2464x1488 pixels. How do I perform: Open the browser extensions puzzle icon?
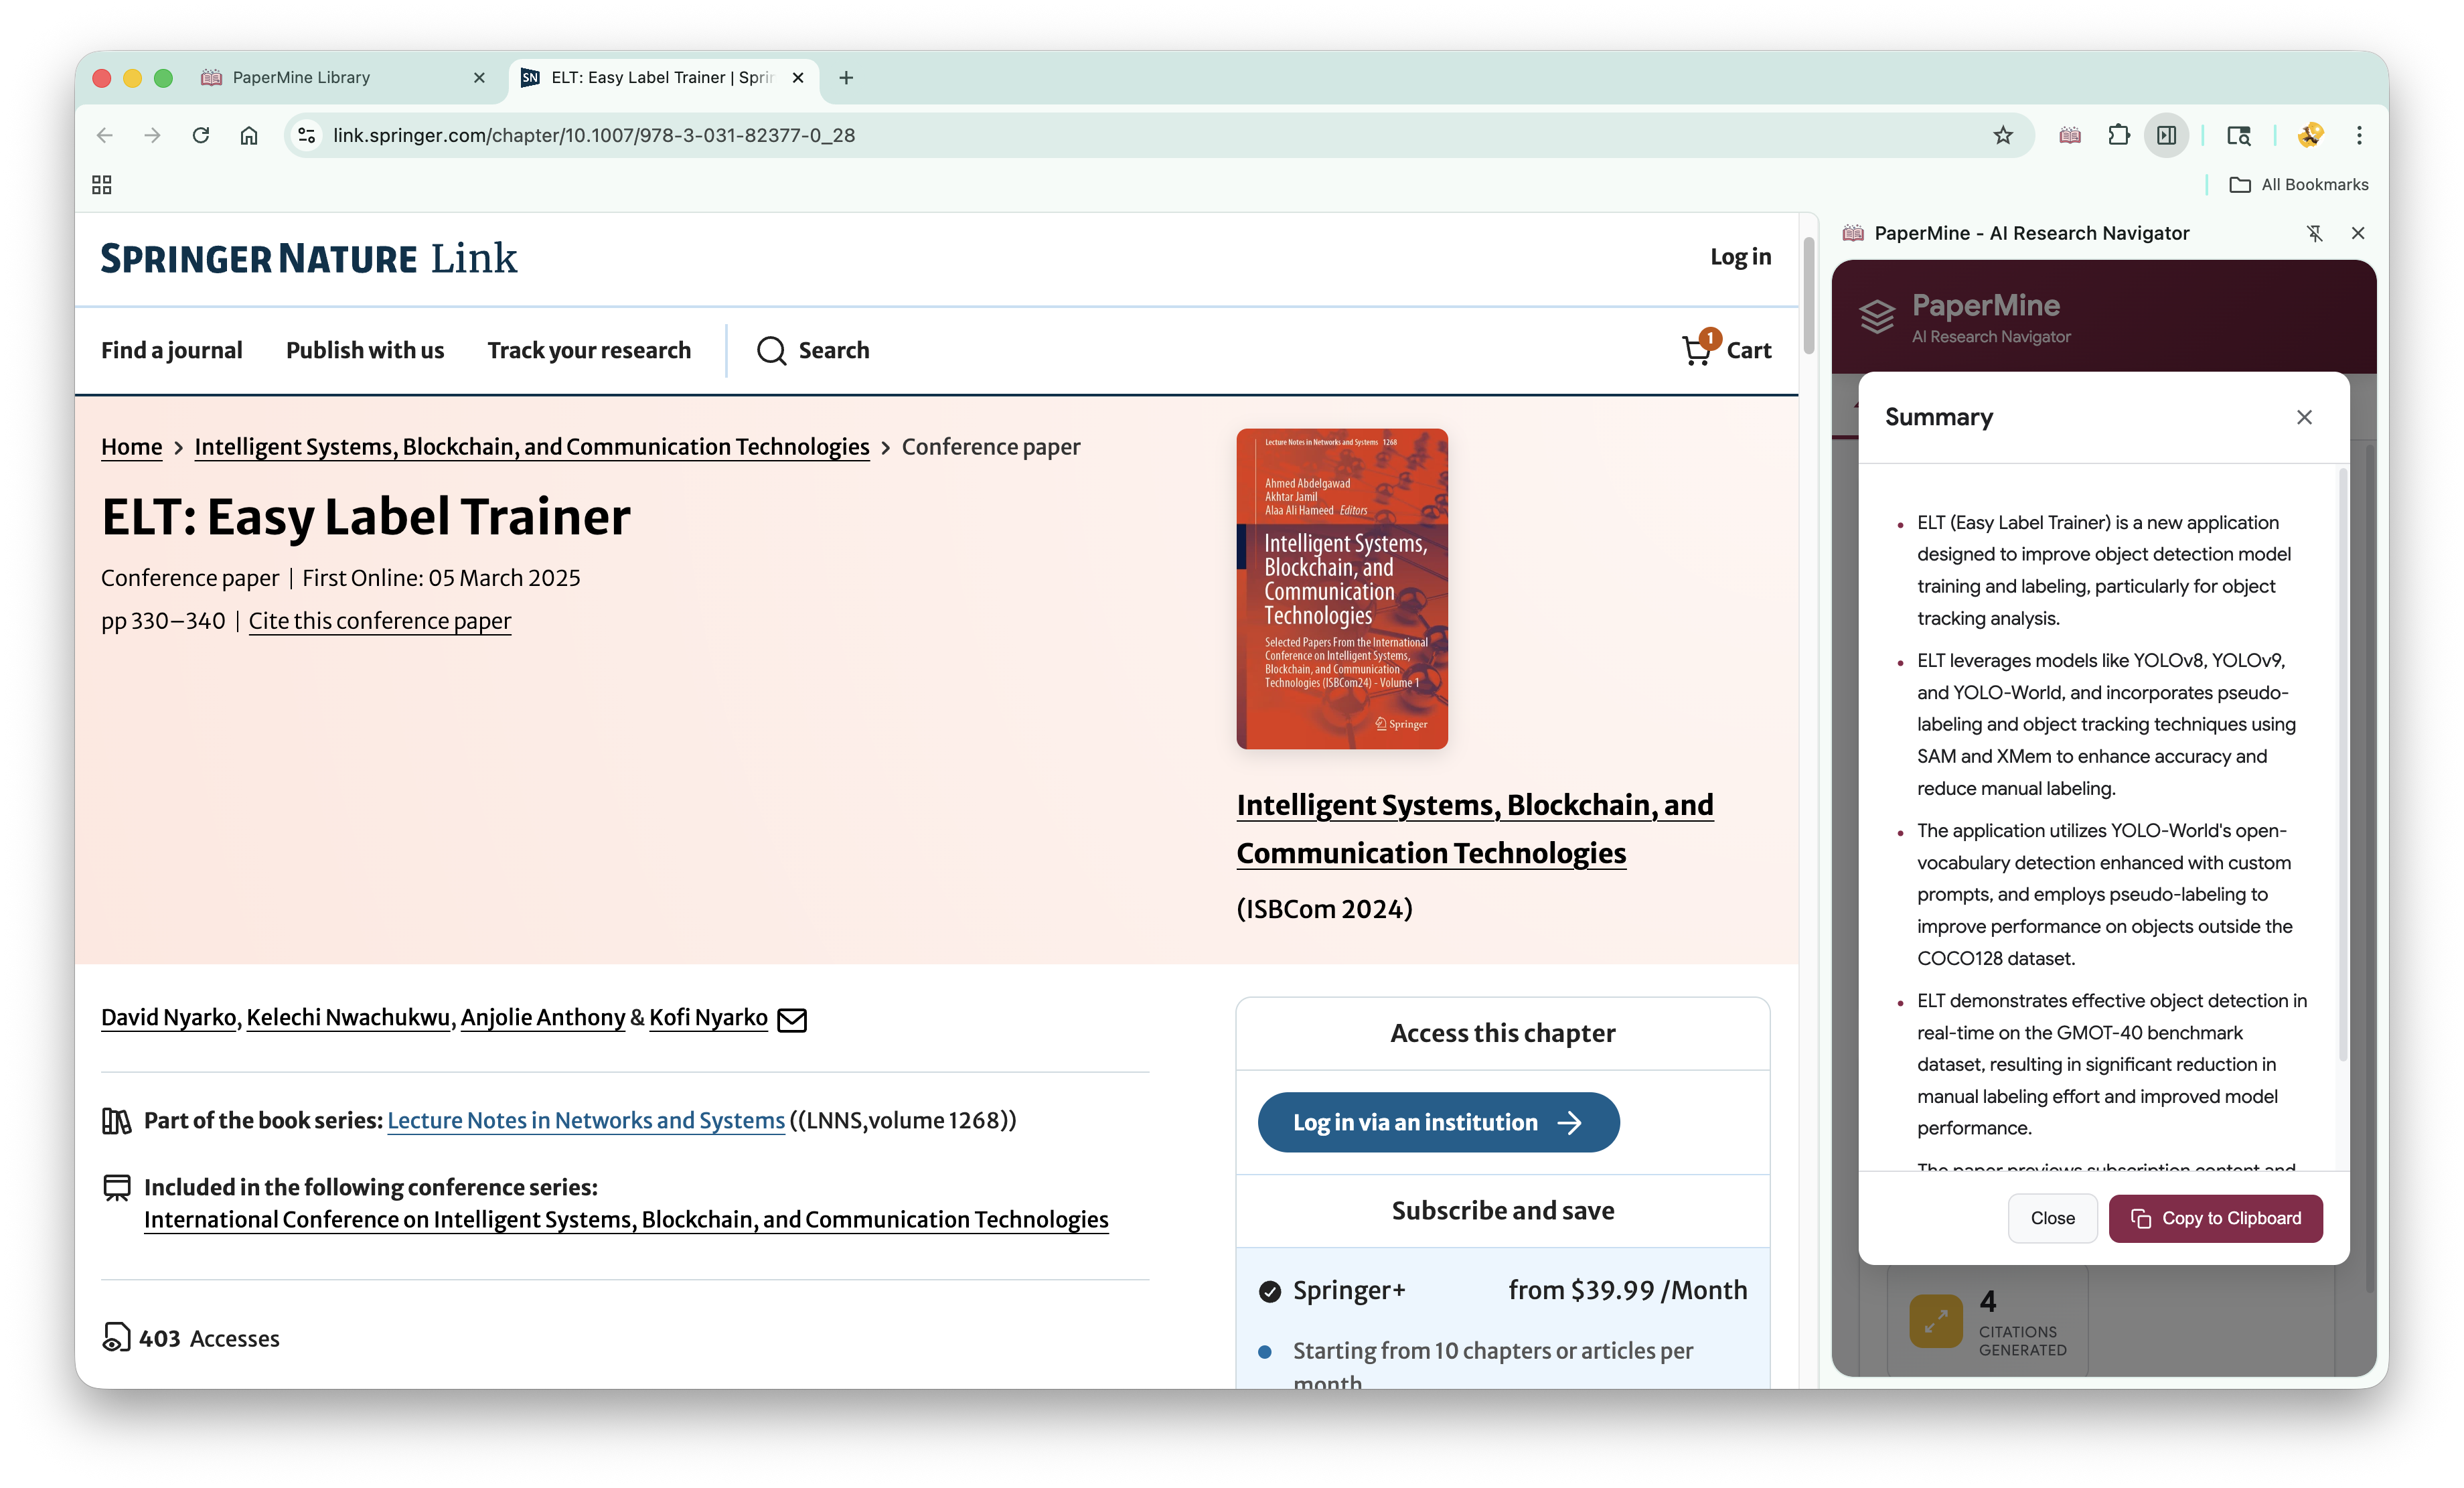[2118, 135]
